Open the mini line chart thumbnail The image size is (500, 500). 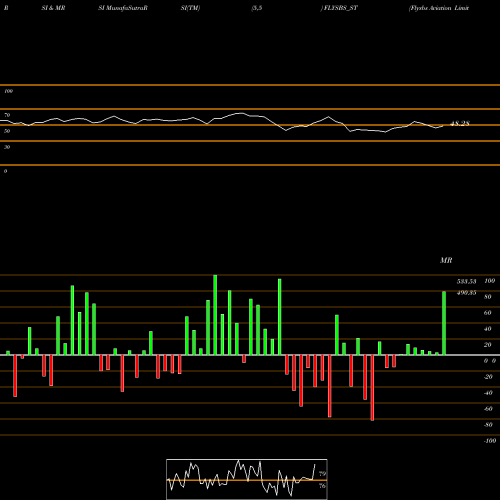pos(247,479)
